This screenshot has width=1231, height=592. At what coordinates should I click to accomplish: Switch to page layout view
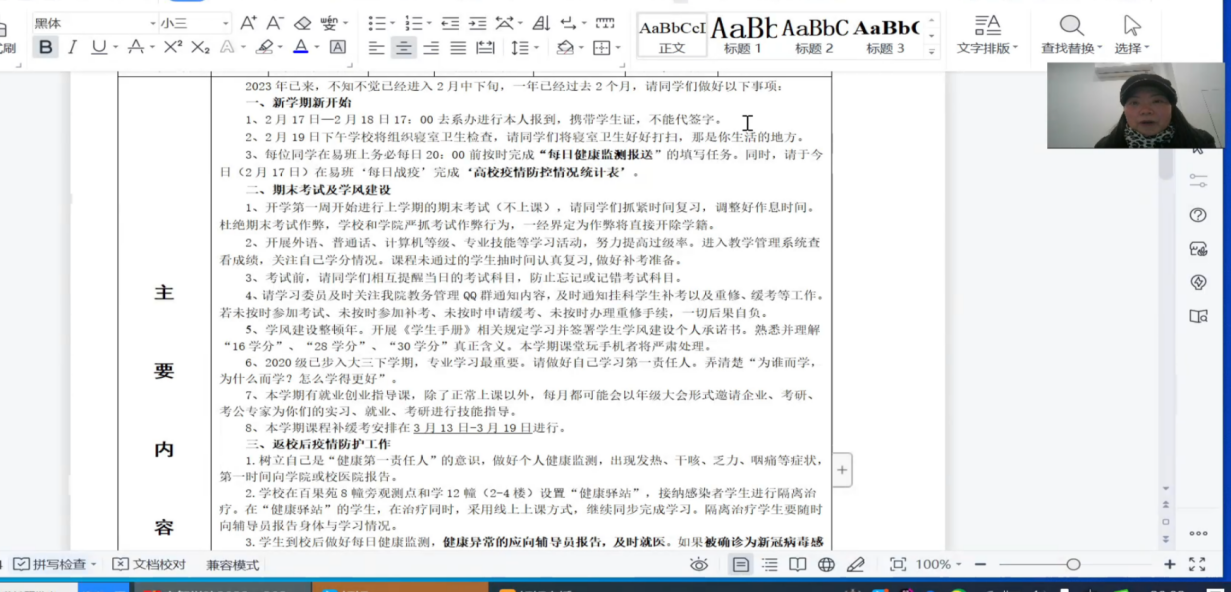741,564
